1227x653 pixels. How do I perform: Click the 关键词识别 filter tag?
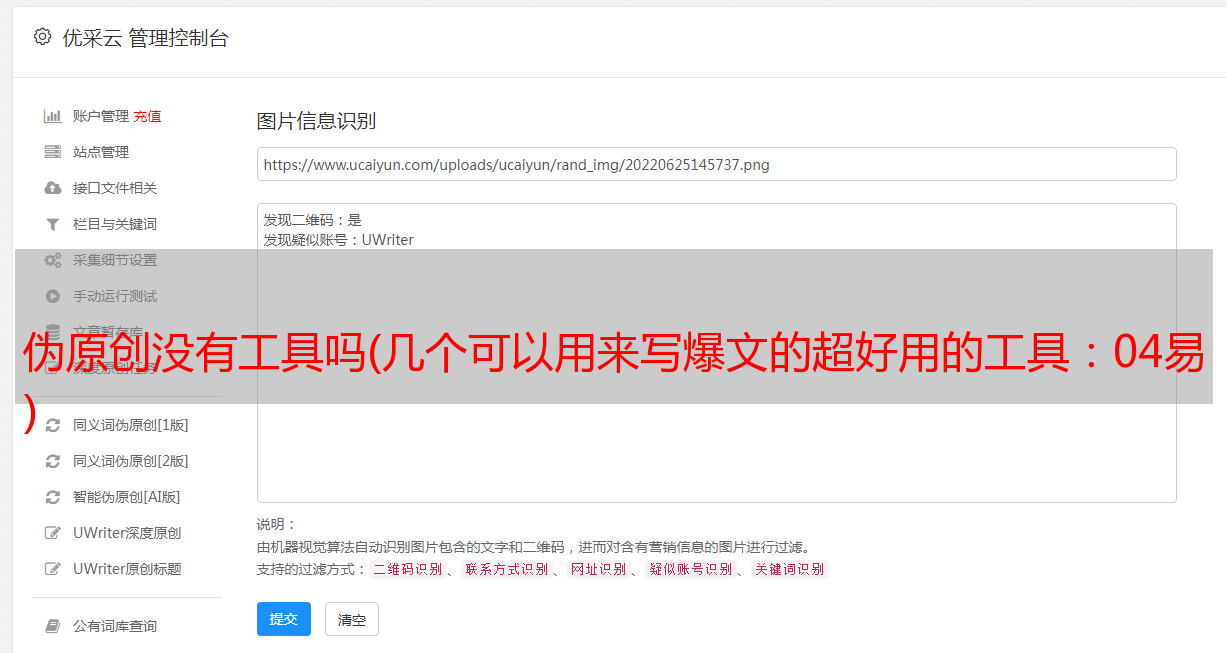pyautogui.click(x=790, y=569)
